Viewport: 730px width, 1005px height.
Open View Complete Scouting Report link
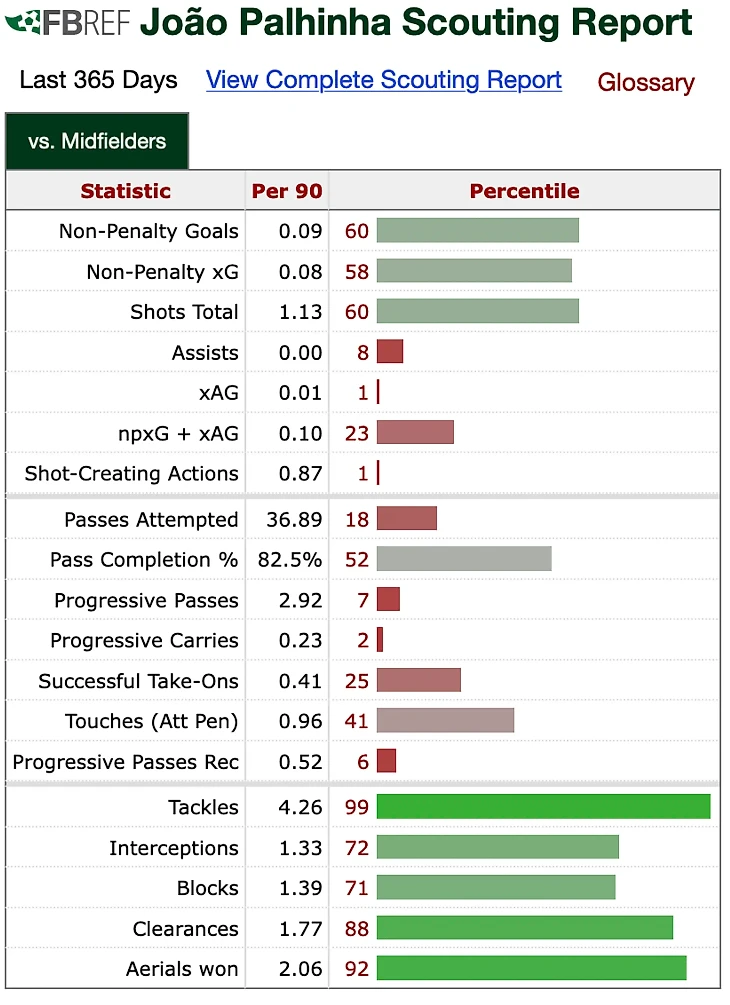(384, 81)
